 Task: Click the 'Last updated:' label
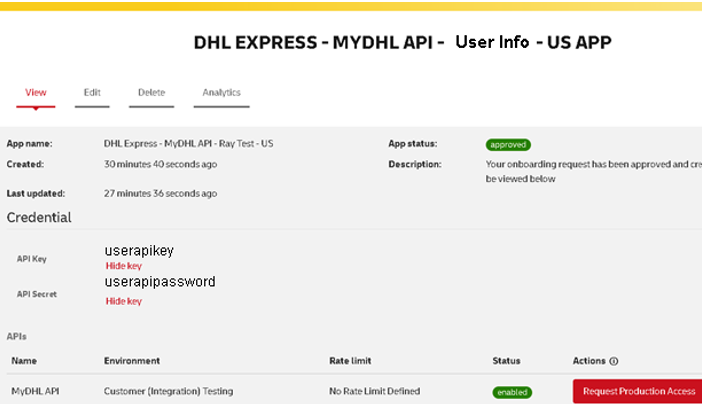tap(36, 193)
